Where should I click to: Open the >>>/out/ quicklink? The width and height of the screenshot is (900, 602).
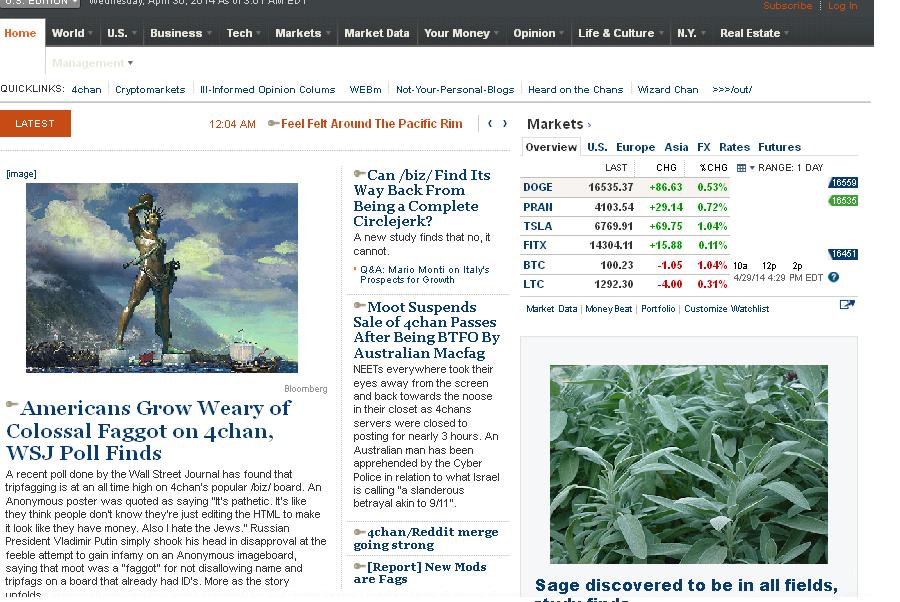732,90
